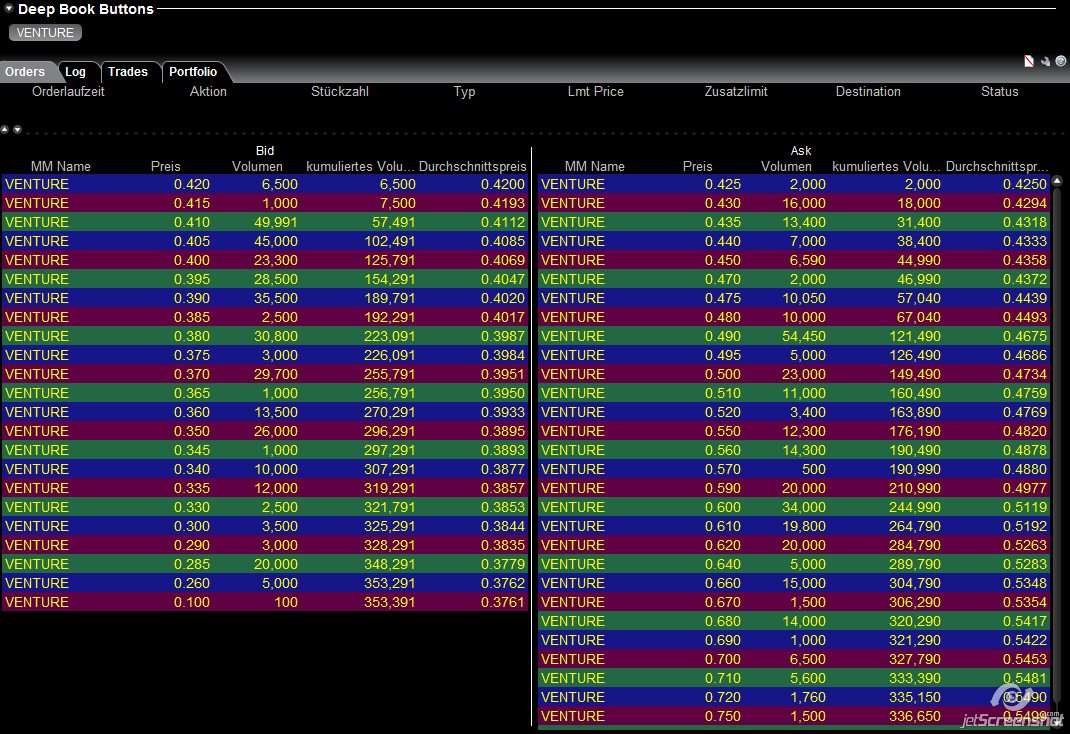Select ask cumulative volume 149,490
1070x734 pixels.
click(914, 375)
